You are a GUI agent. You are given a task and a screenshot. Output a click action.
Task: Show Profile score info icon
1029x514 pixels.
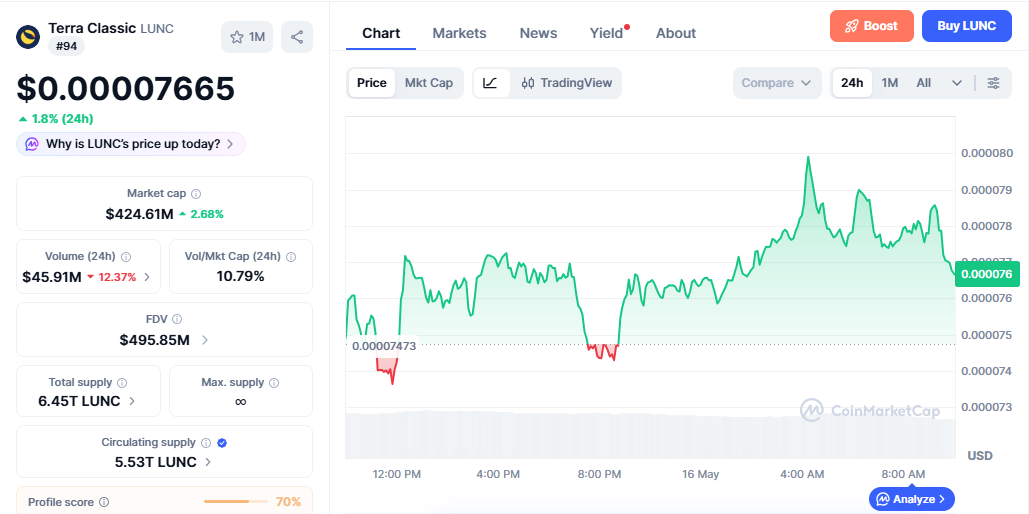tap(104, 502)
